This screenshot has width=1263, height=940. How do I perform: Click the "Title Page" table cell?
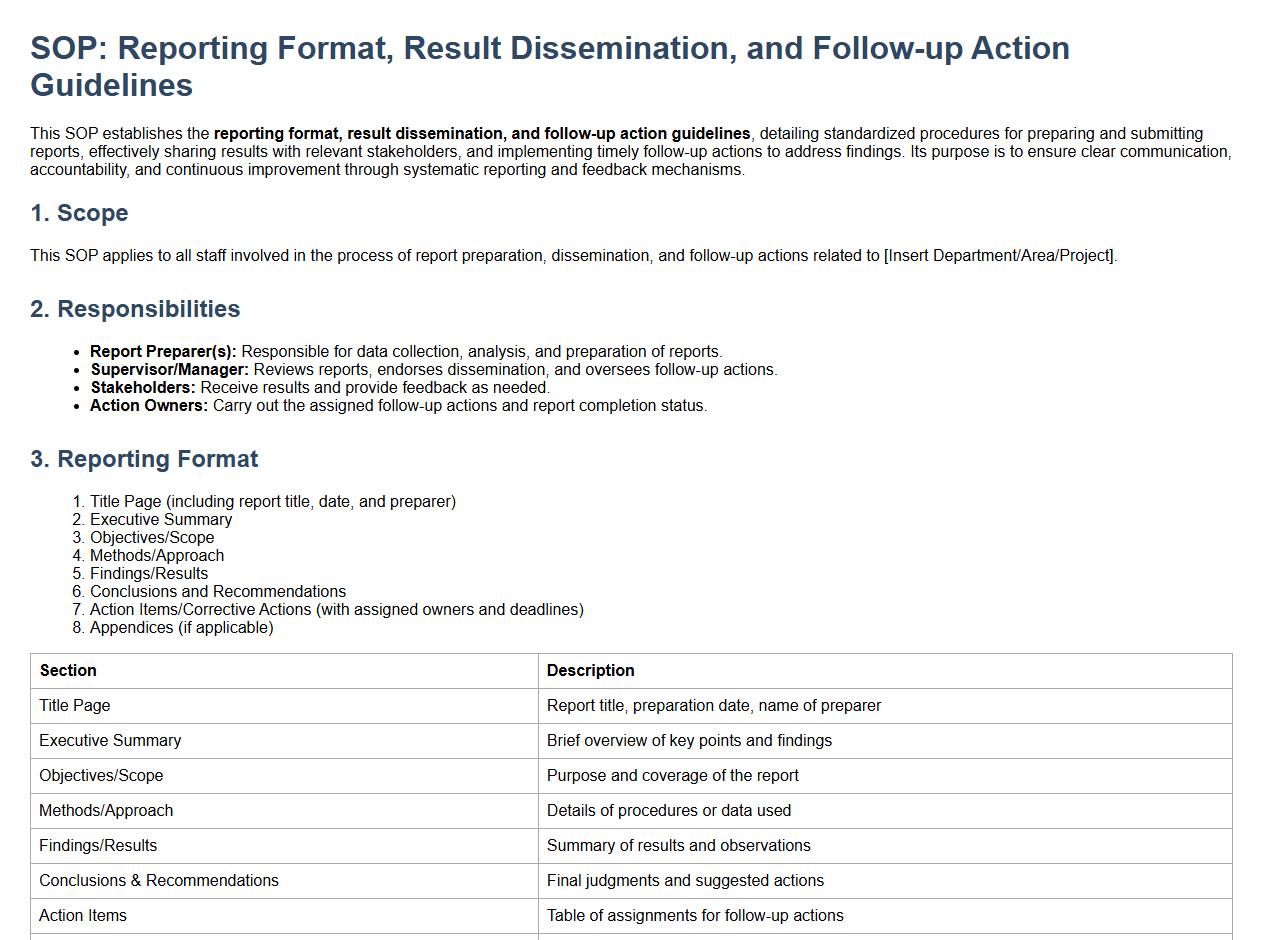pos(75,706)
